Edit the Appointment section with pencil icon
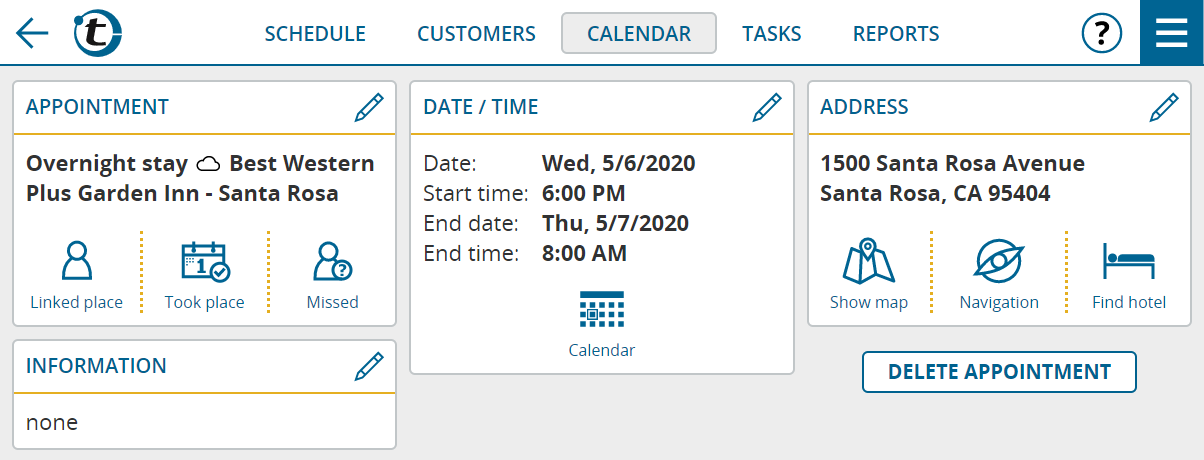 point(369,107)
